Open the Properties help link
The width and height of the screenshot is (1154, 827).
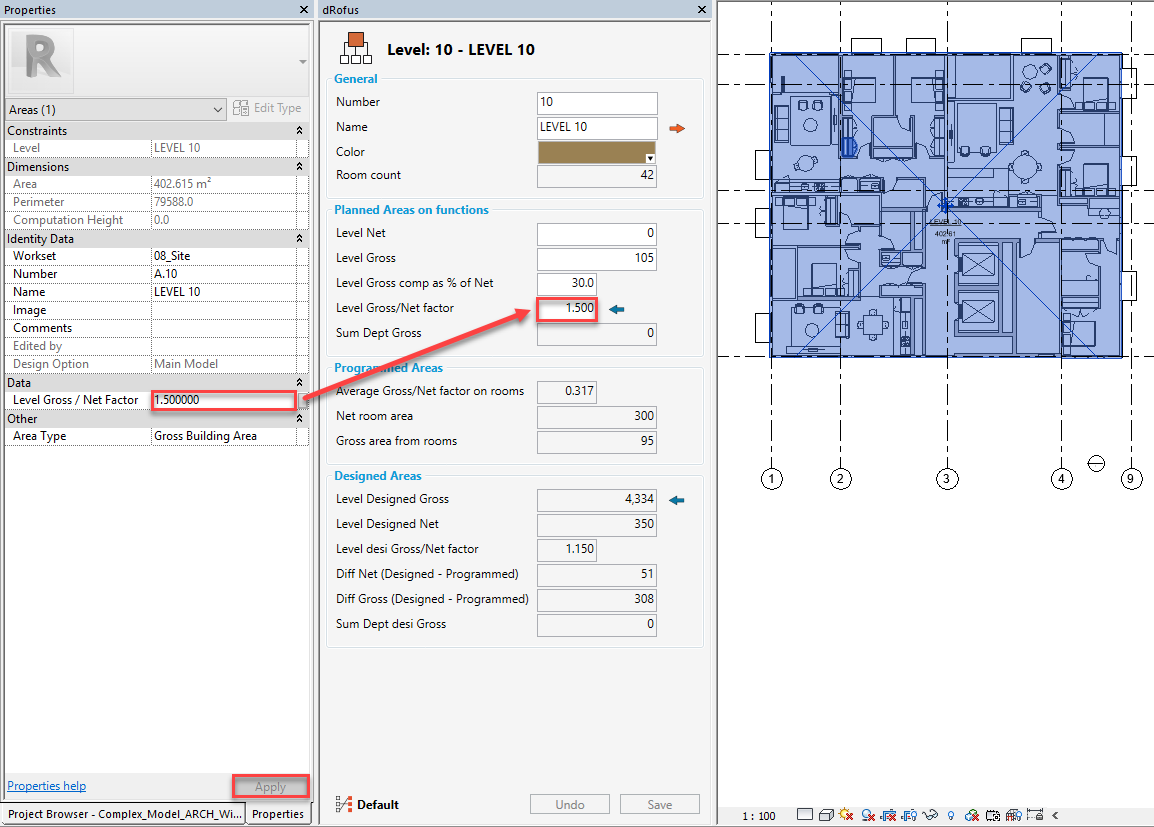tap(46, 786)
